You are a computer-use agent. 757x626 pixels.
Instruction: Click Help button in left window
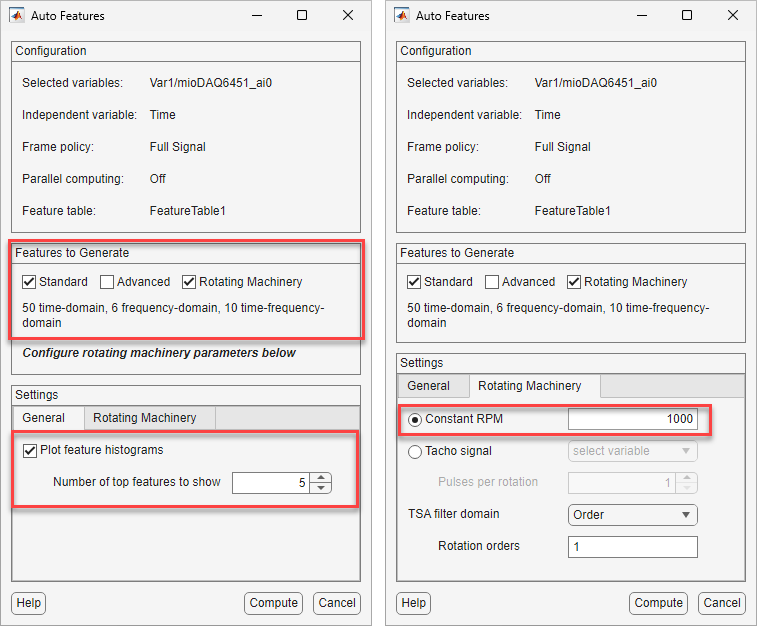(28, 603)
